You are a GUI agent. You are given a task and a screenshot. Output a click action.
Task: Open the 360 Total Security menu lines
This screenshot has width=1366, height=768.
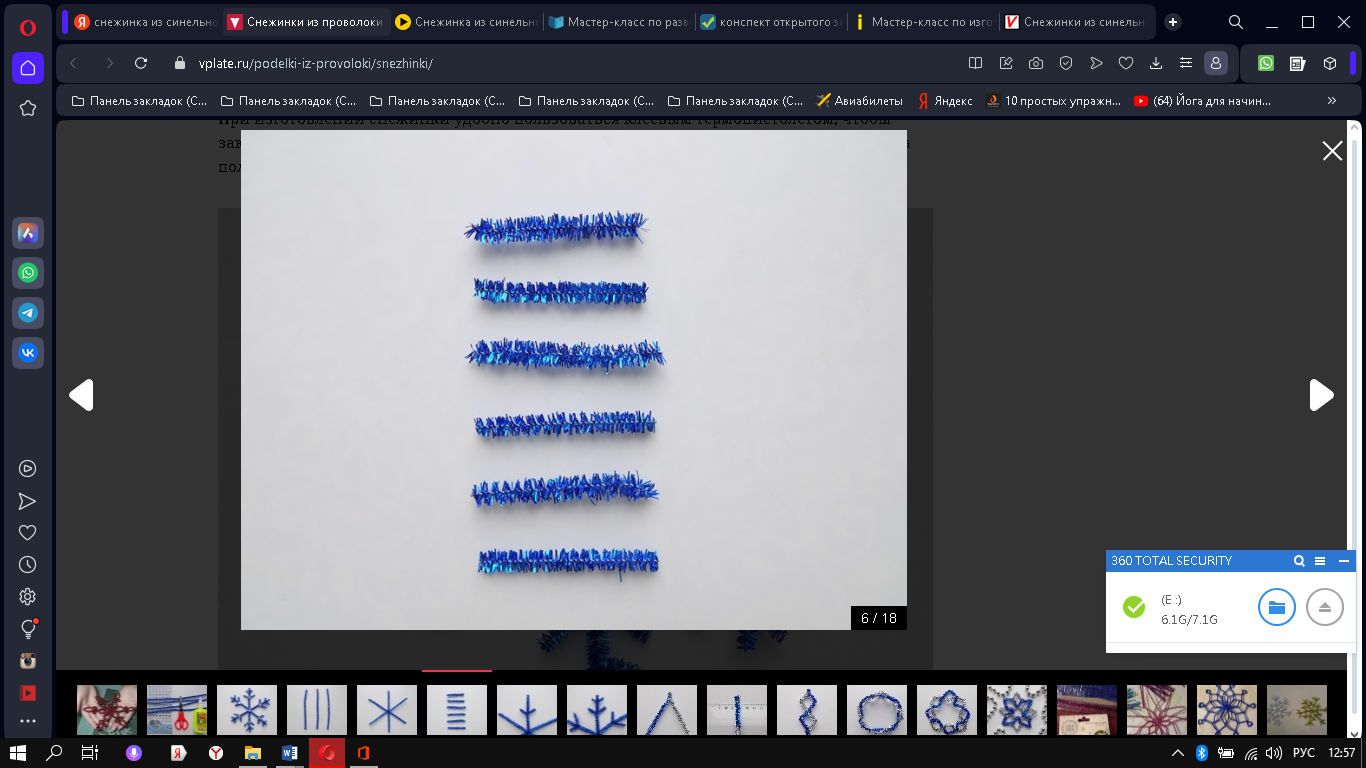[x=1320, y=561]
